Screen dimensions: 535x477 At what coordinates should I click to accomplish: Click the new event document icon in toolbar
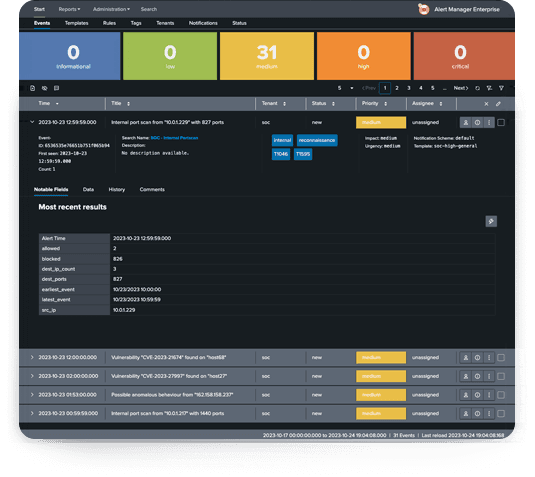point(32,88)
